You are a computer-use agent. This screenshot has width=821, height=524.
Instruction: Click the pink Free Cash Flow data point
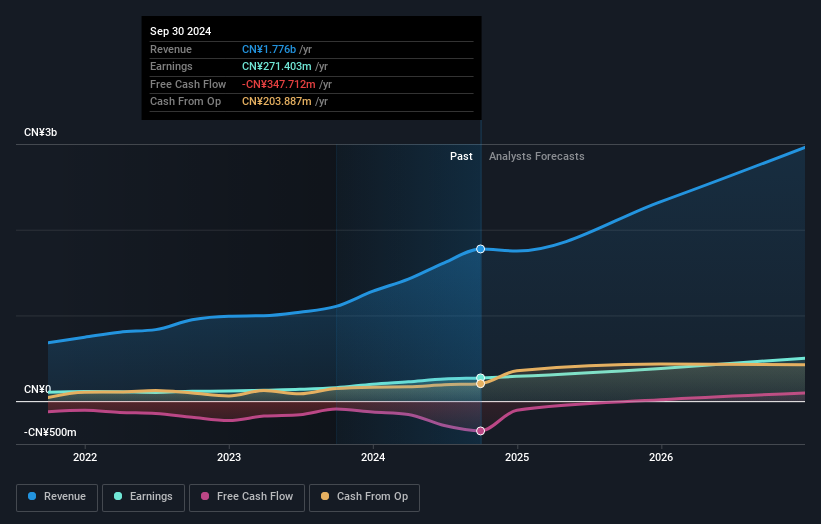click(480, 431)
